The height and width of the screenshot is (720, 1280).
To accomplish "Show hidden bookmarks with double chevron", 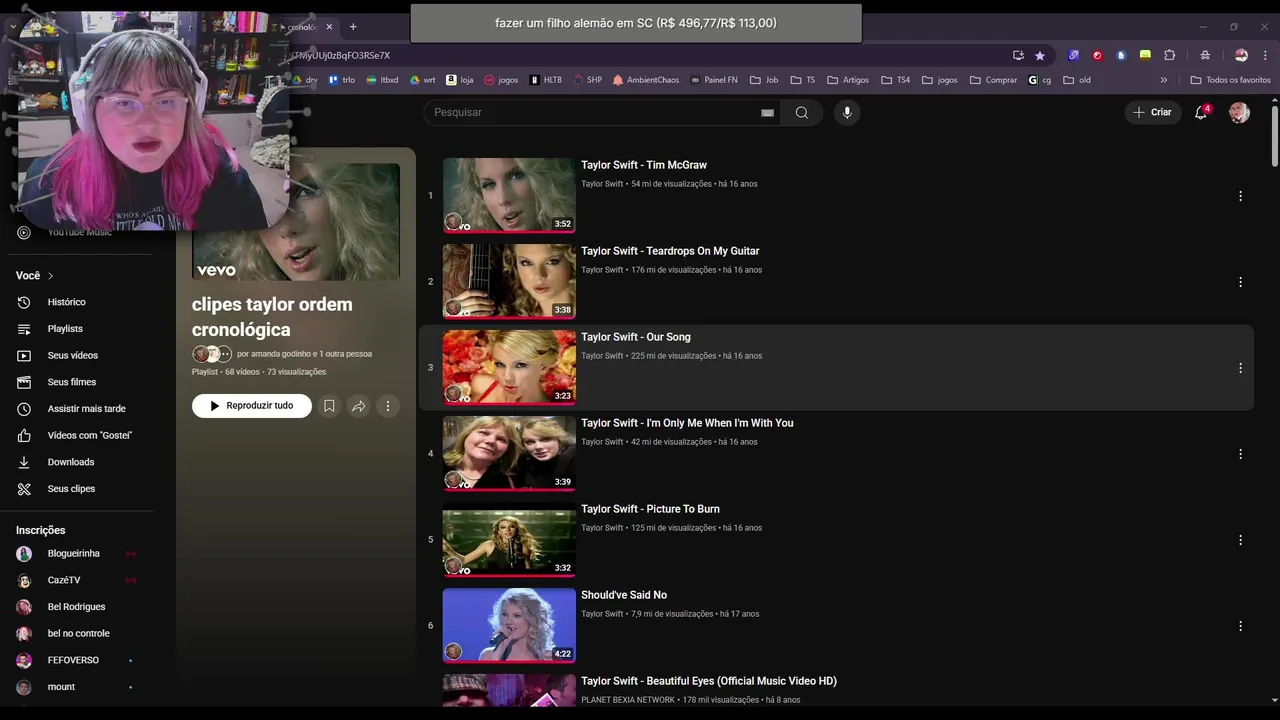I will [x=1163, y=80].
